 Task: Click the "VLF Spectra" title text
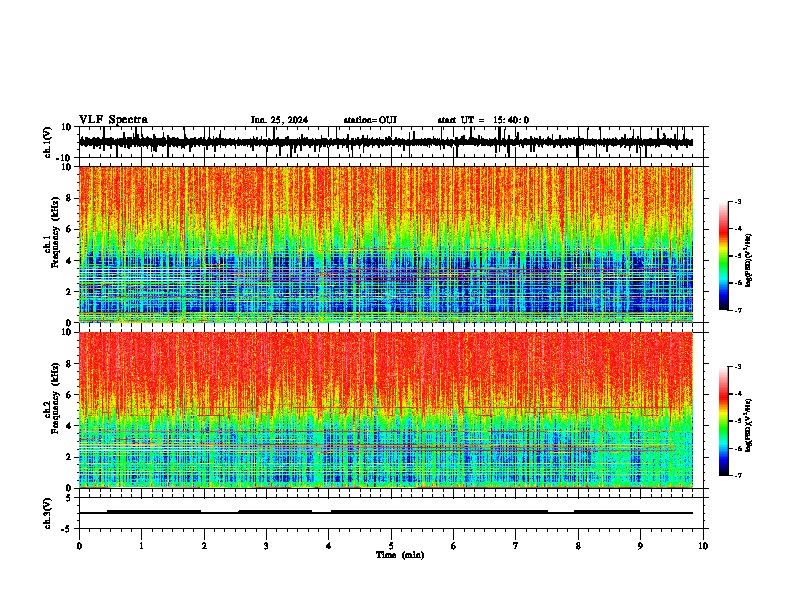point(113,120)
